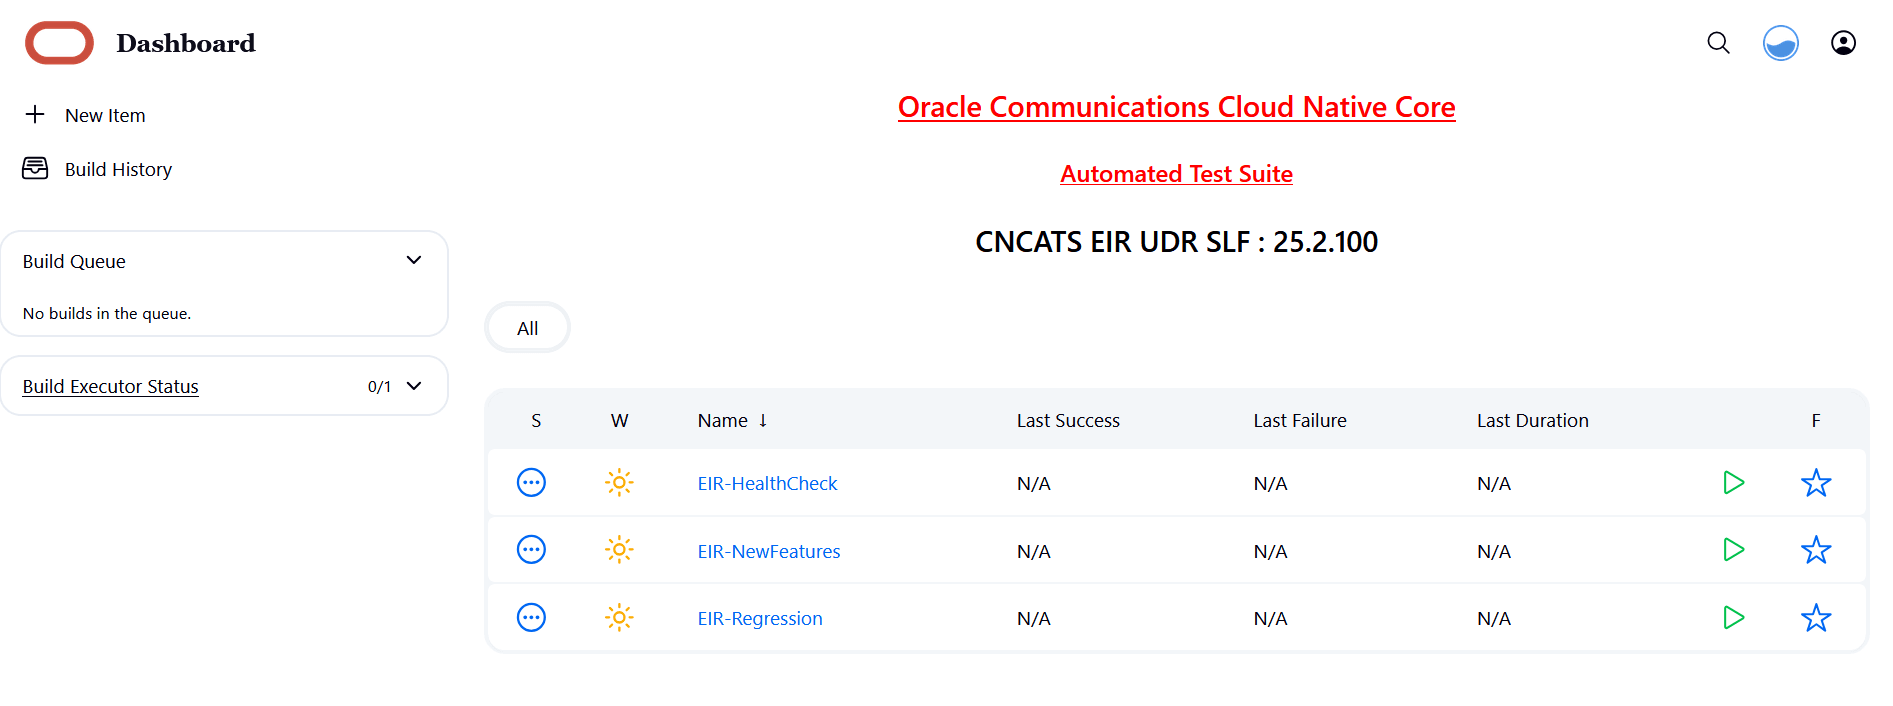
Task: Click the CNCATS EIR UDR SLF : 25.2.100 text
Action: (1176, 241)
